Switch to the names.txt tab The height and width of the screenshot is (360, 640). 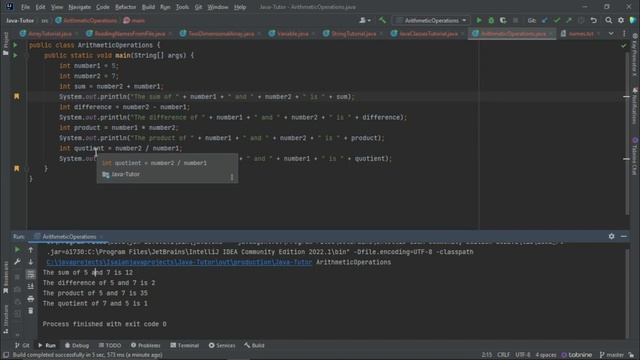582,34
